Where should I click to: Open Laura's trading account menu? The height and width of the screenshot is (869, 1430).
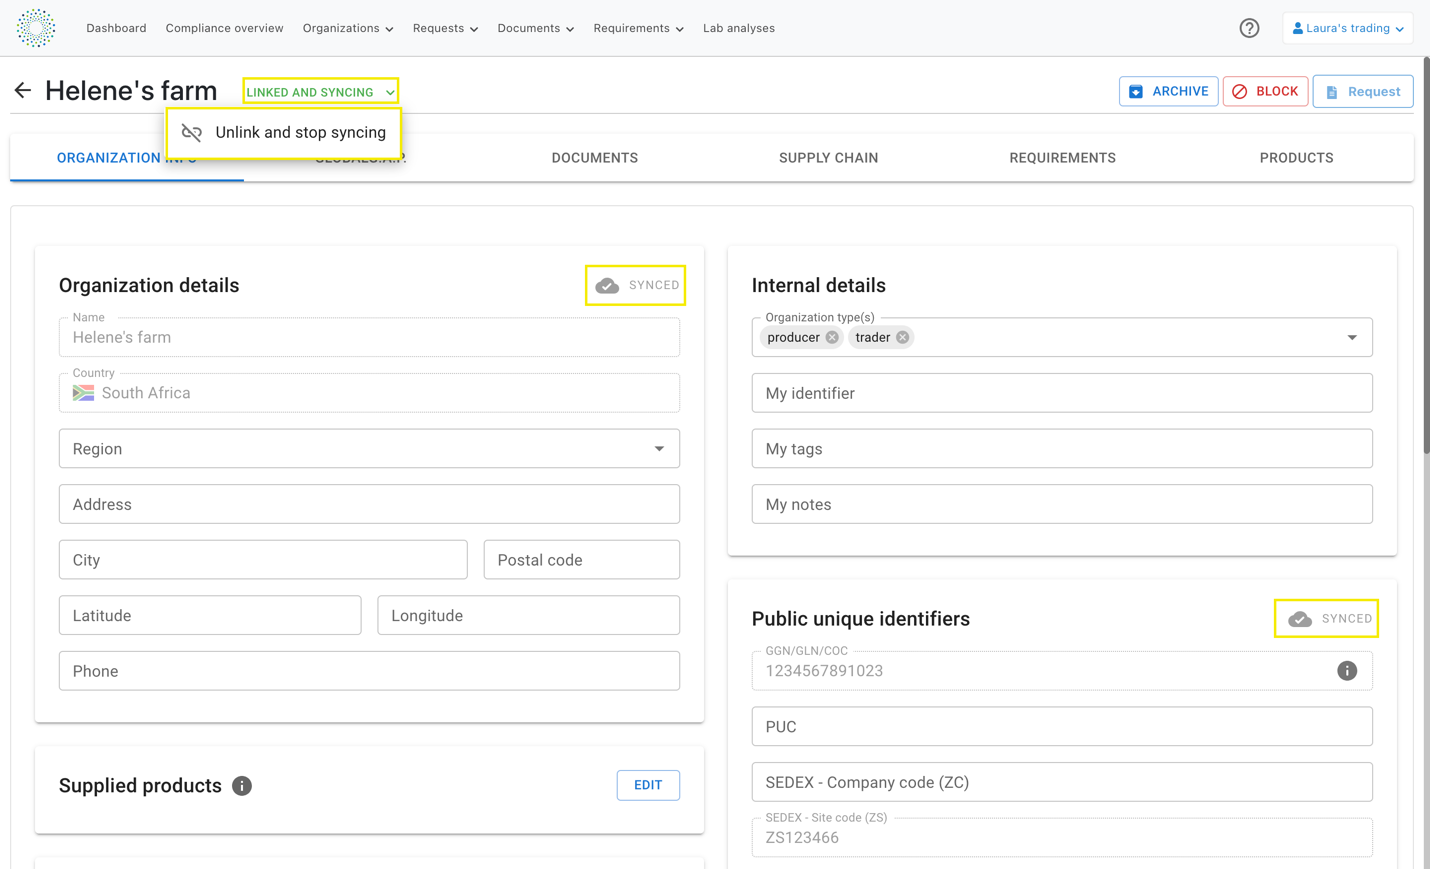(x=1348, y=28)
